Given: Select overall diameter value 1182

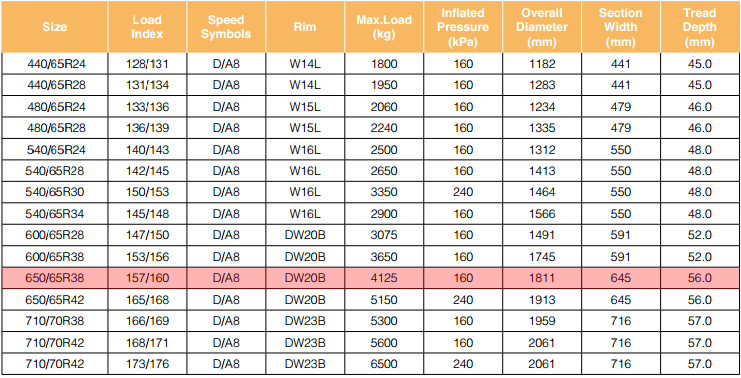Looking at the screenshot, I should pyautogui.click(x=542, y=64).
